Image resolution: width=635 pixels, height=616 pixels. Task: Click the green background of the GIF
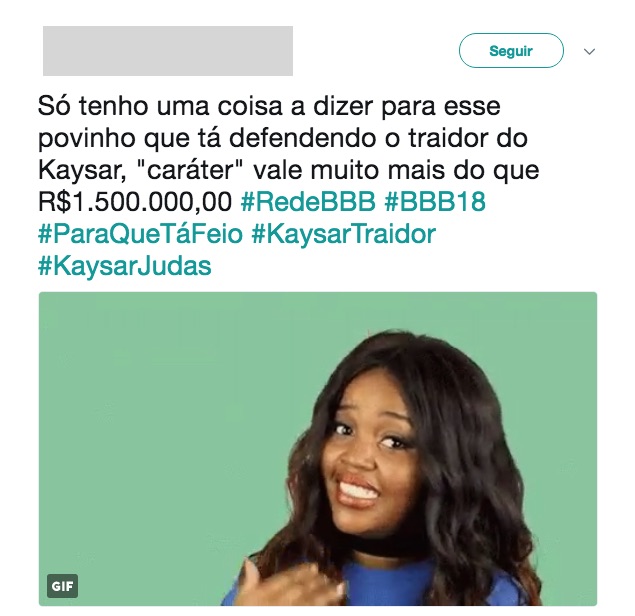162,405
